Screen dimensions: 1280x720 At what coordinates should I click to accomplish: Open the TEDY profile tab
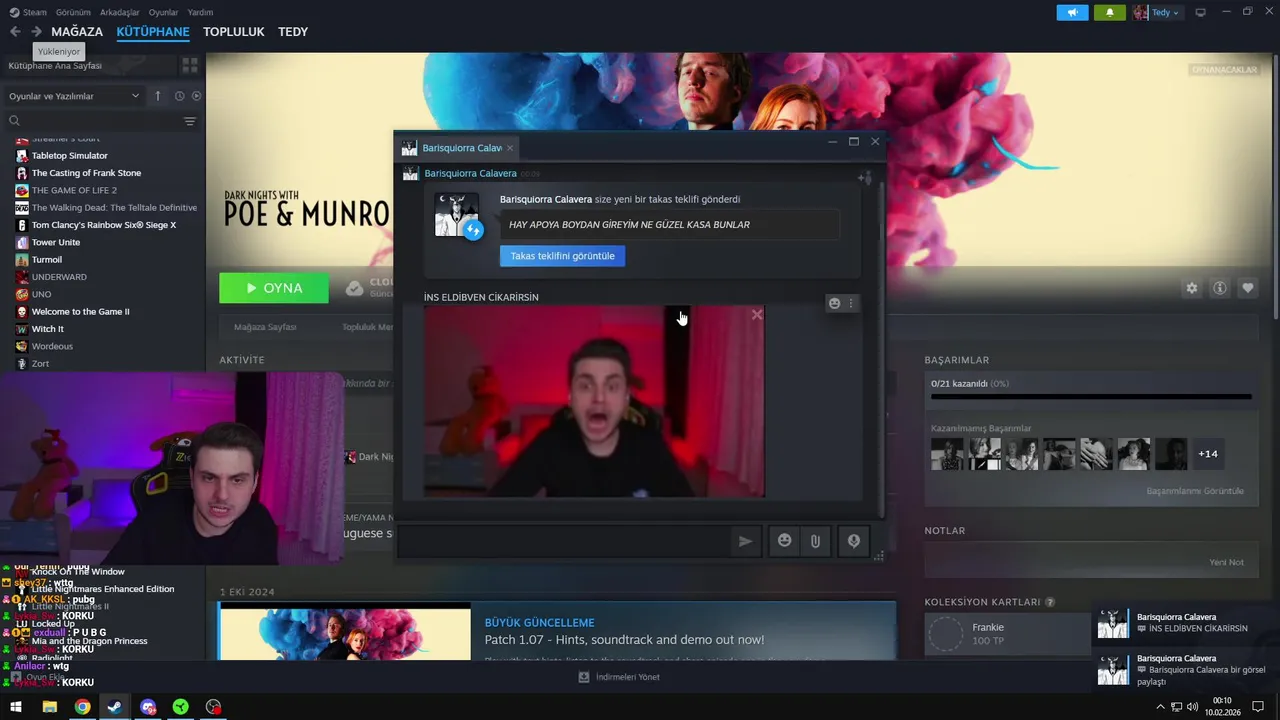pyautogui.click(x=293, y=32)
